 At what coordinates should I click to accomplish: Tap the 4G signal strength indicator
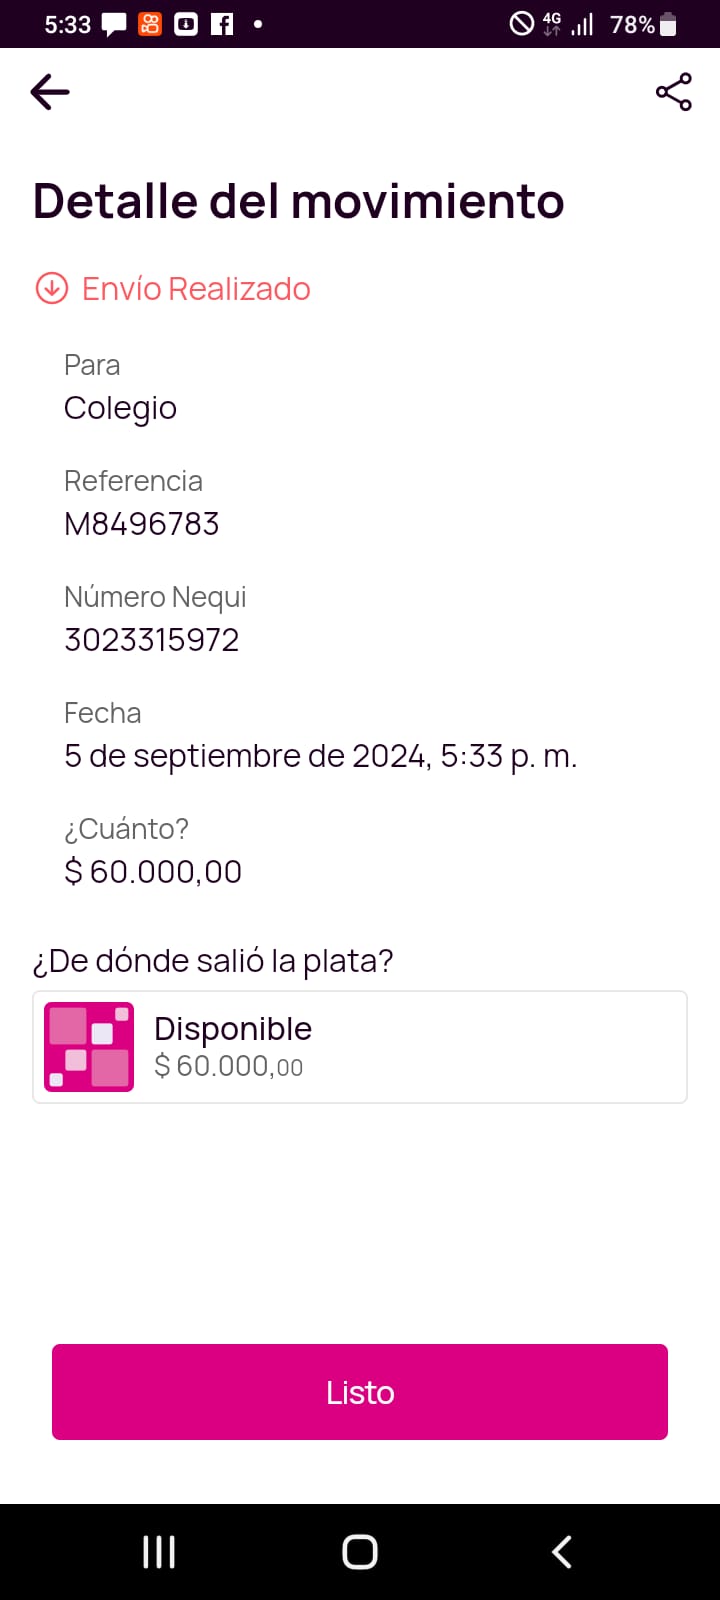click(x=567, y=24)
